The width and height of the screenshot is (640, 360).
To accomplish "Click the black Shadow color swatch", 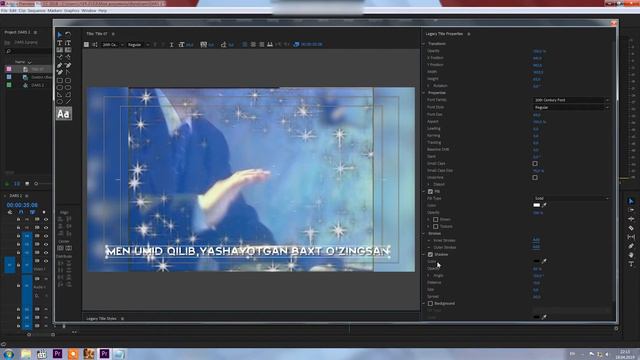I will coord(537,261).
